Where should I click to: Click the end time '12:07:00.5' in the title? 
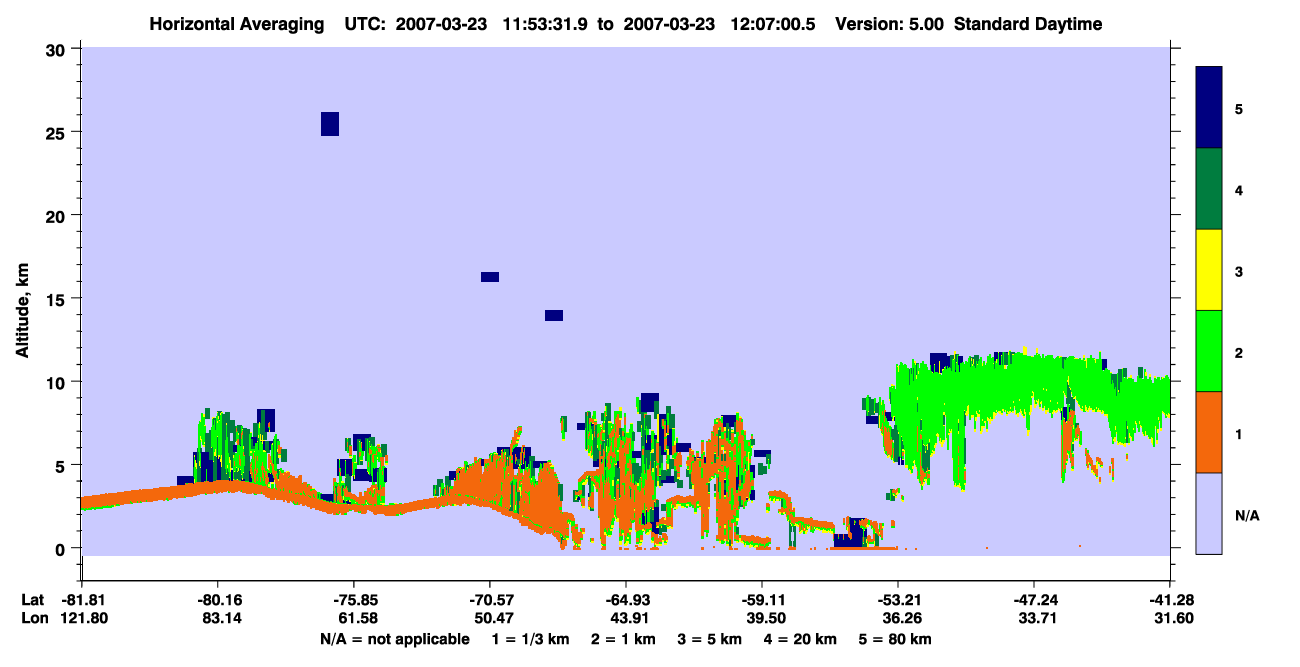point(772,24)
